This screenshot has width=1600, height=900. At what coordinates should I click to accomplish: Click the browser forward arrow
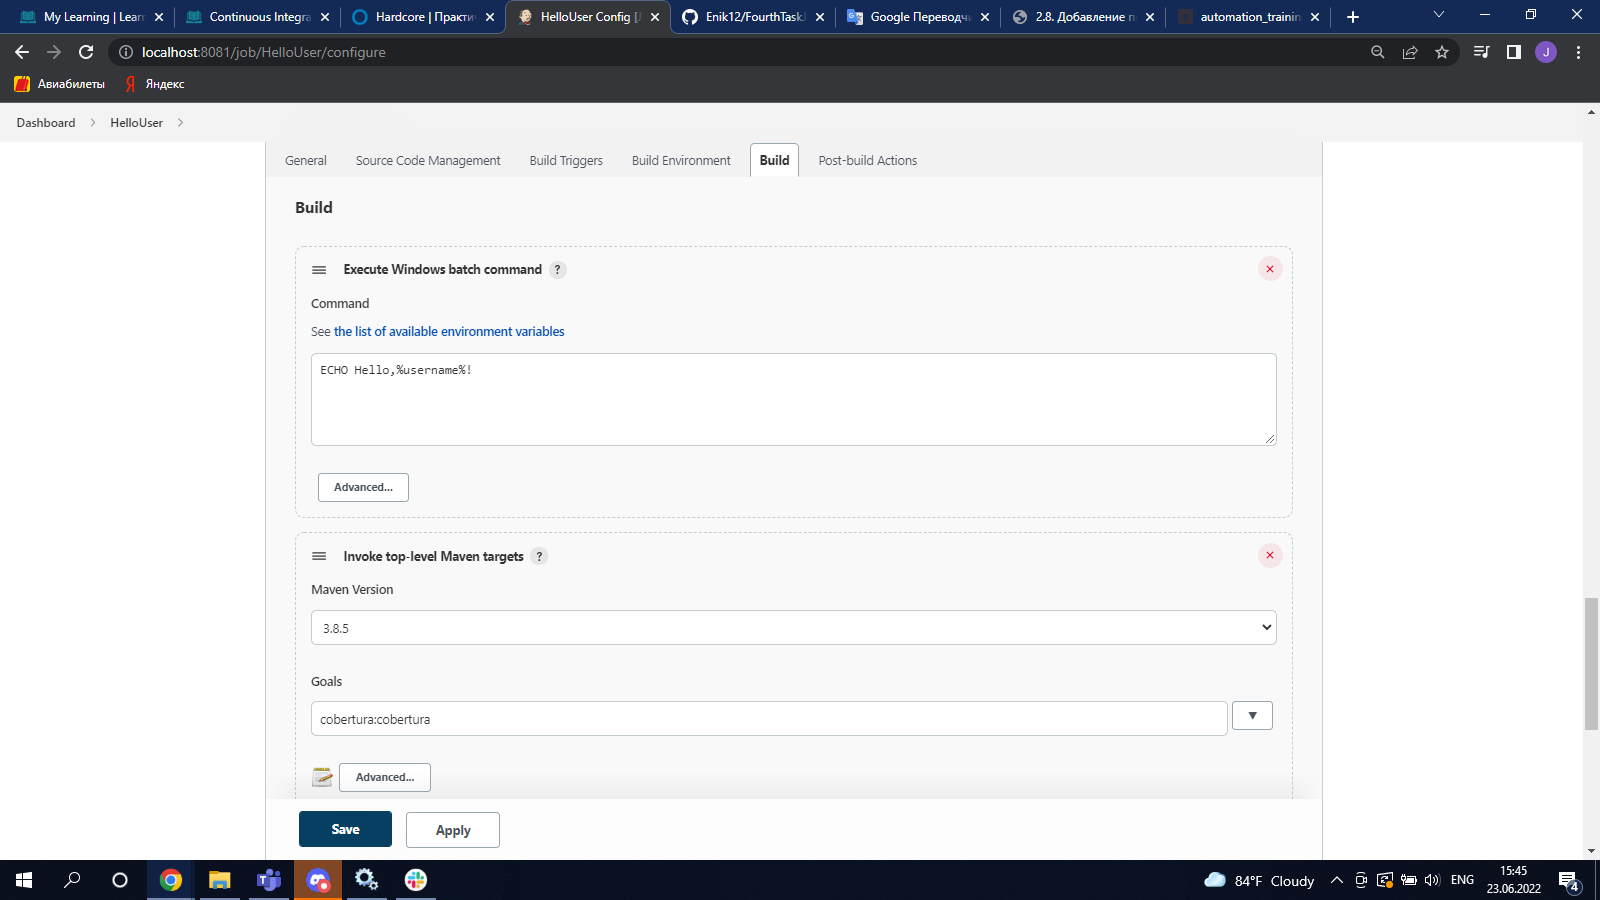[x=54, y=52]
